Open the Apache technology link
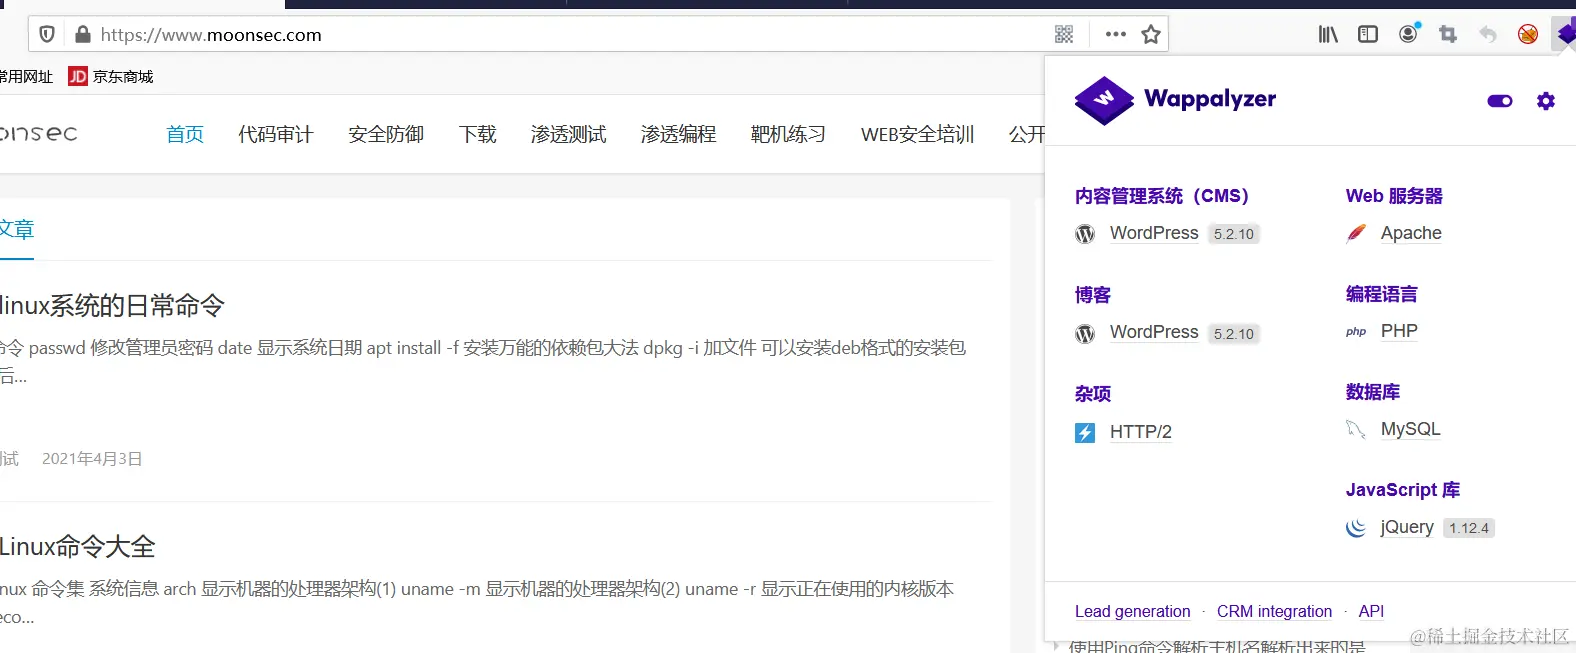1576x653 pixels. tap(1411, 233)
